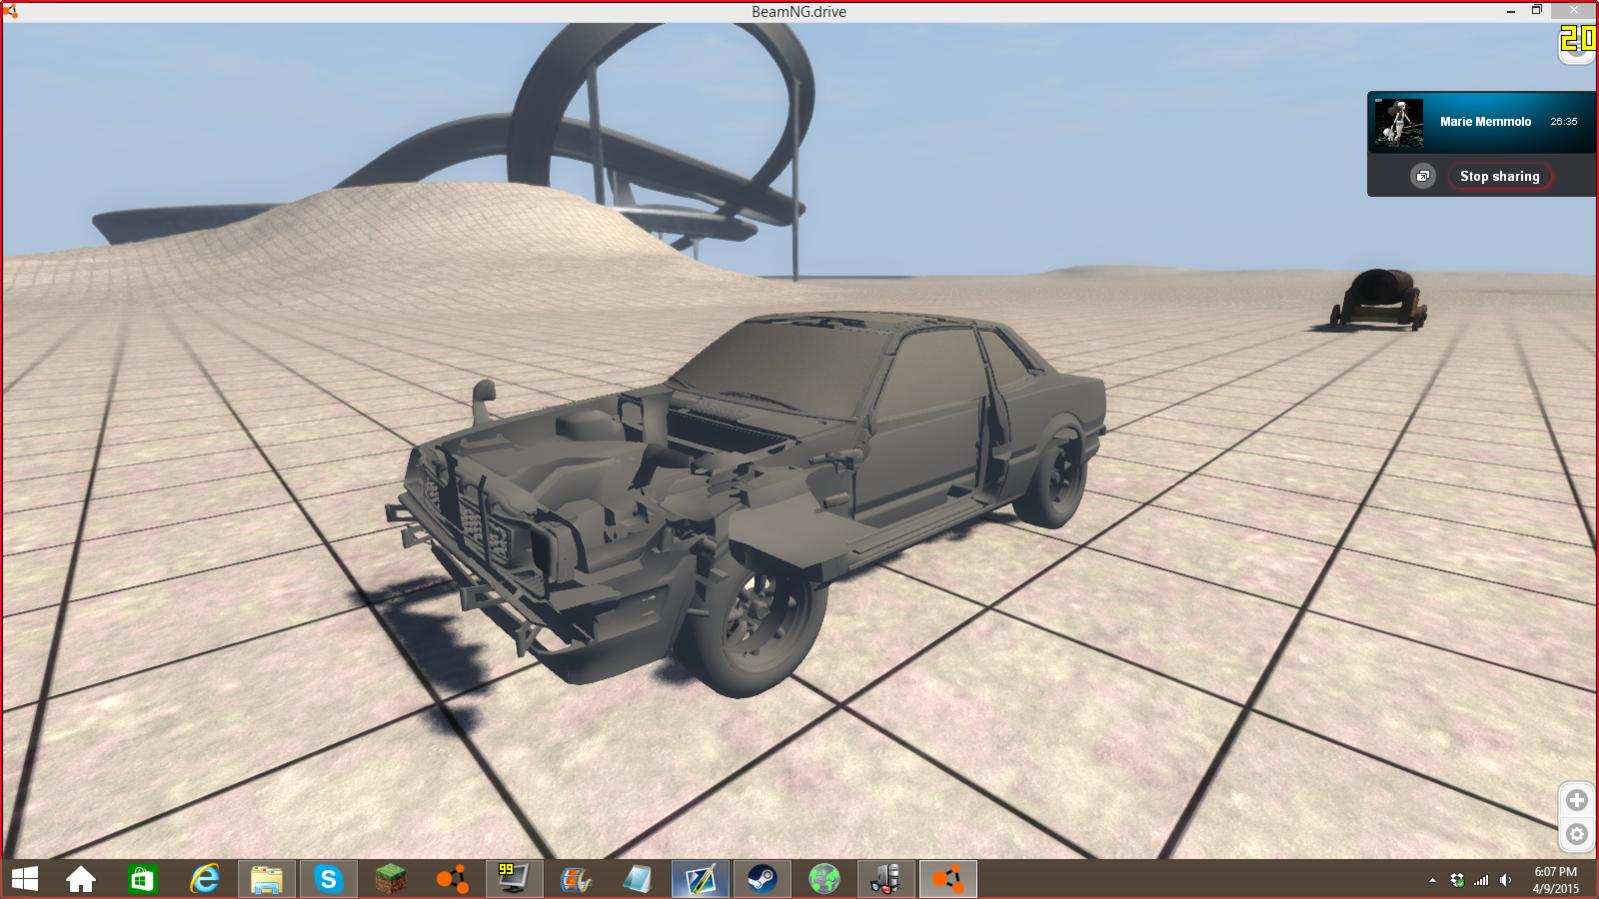Click the volume speaker tray icon
The image size is (1599, 899).
click(1505, 880)
